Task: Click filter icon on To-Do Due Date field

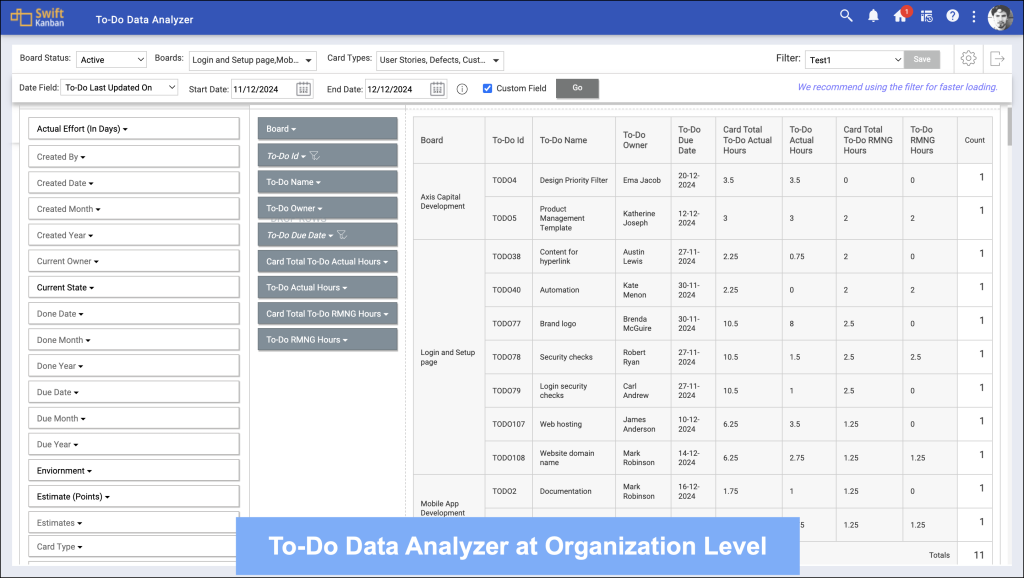Action: click(342, 234)
